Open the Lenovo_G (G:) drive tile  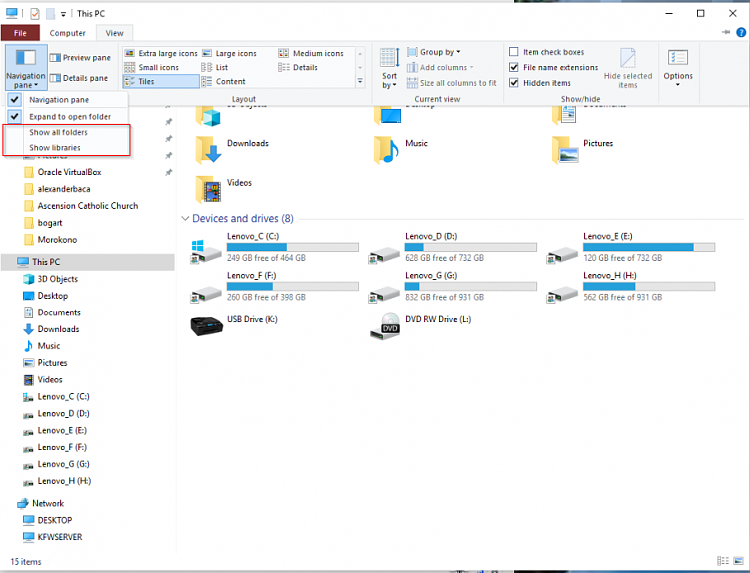point(452,288)
